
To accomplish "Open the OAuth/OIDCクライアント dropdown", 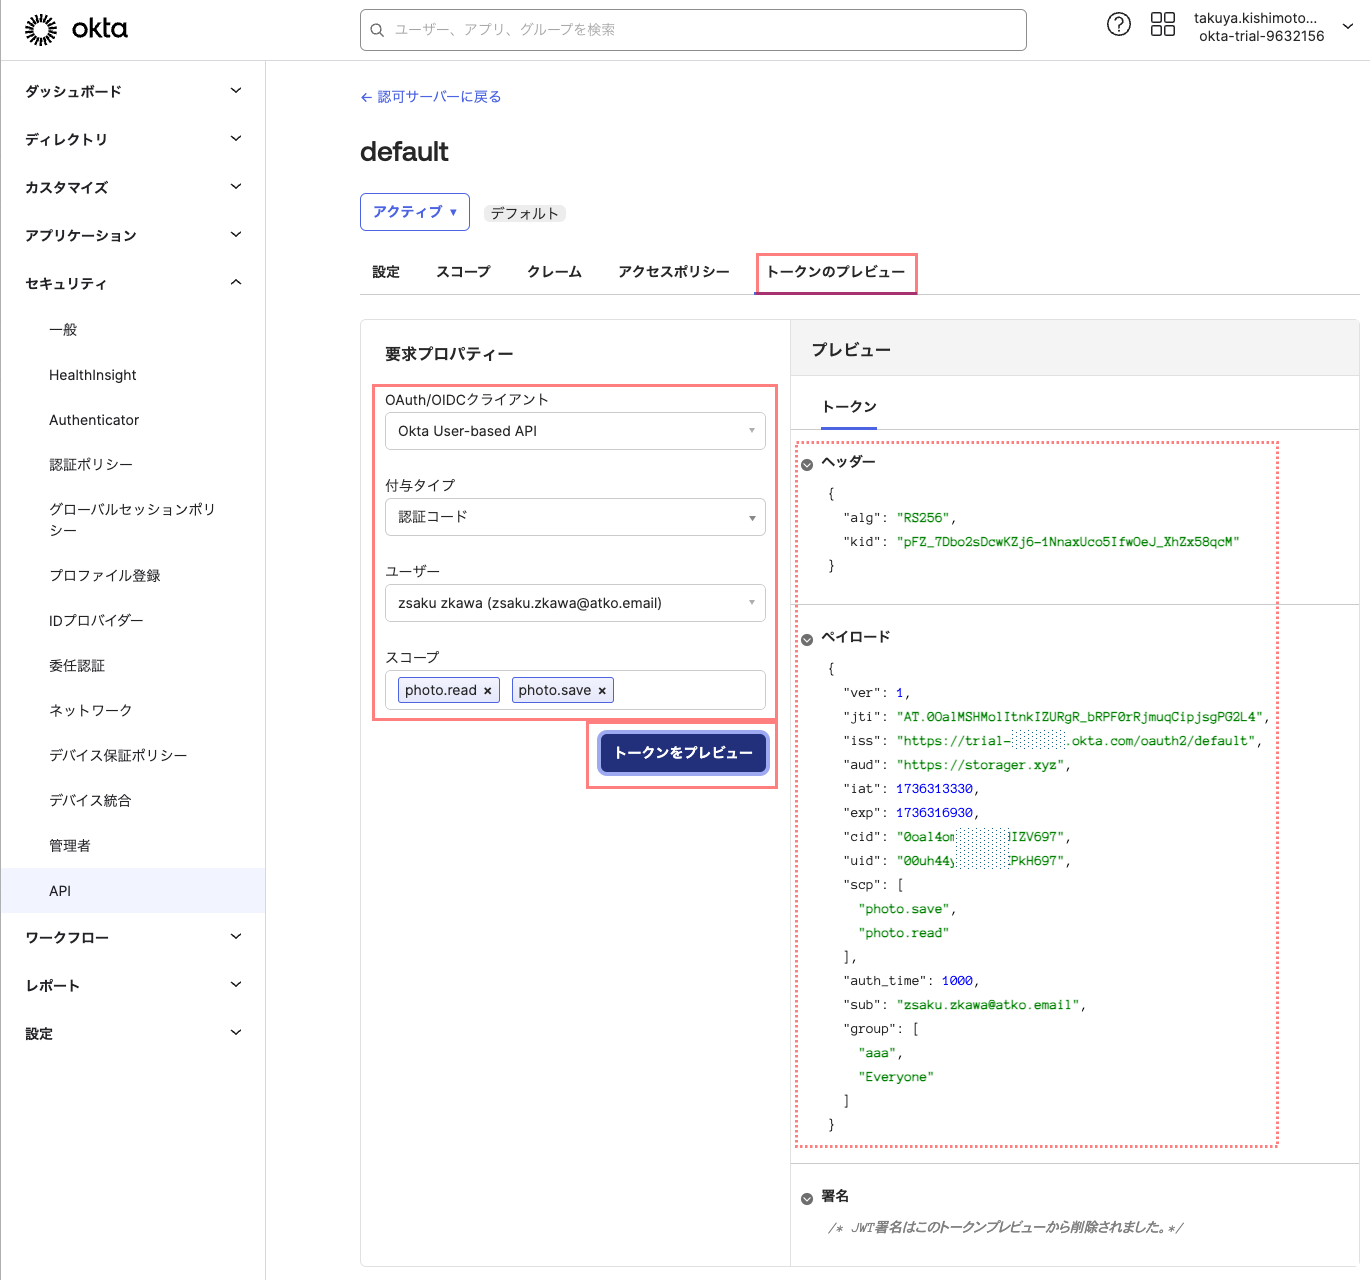I will coord(575,431).
